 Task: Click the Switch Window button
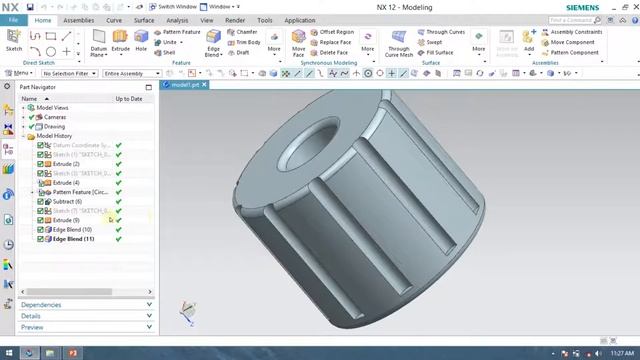click(172, 7)
